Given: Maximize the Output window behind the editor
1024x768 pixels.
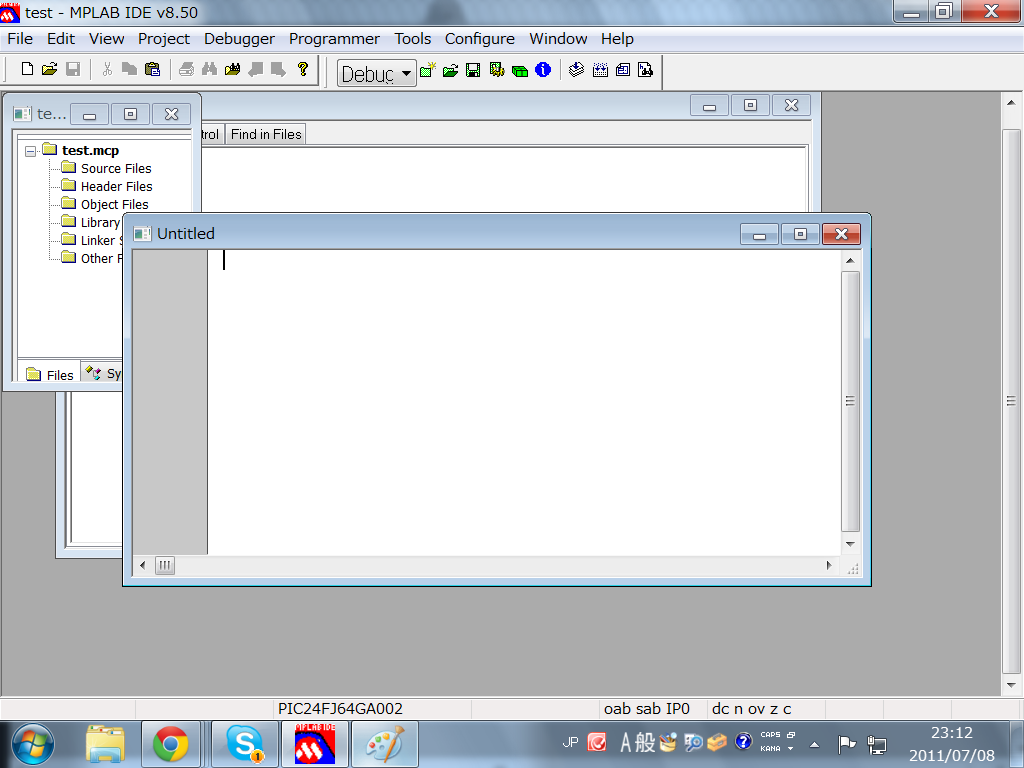Looking at the screenshot, I should [x=750, y=105].
